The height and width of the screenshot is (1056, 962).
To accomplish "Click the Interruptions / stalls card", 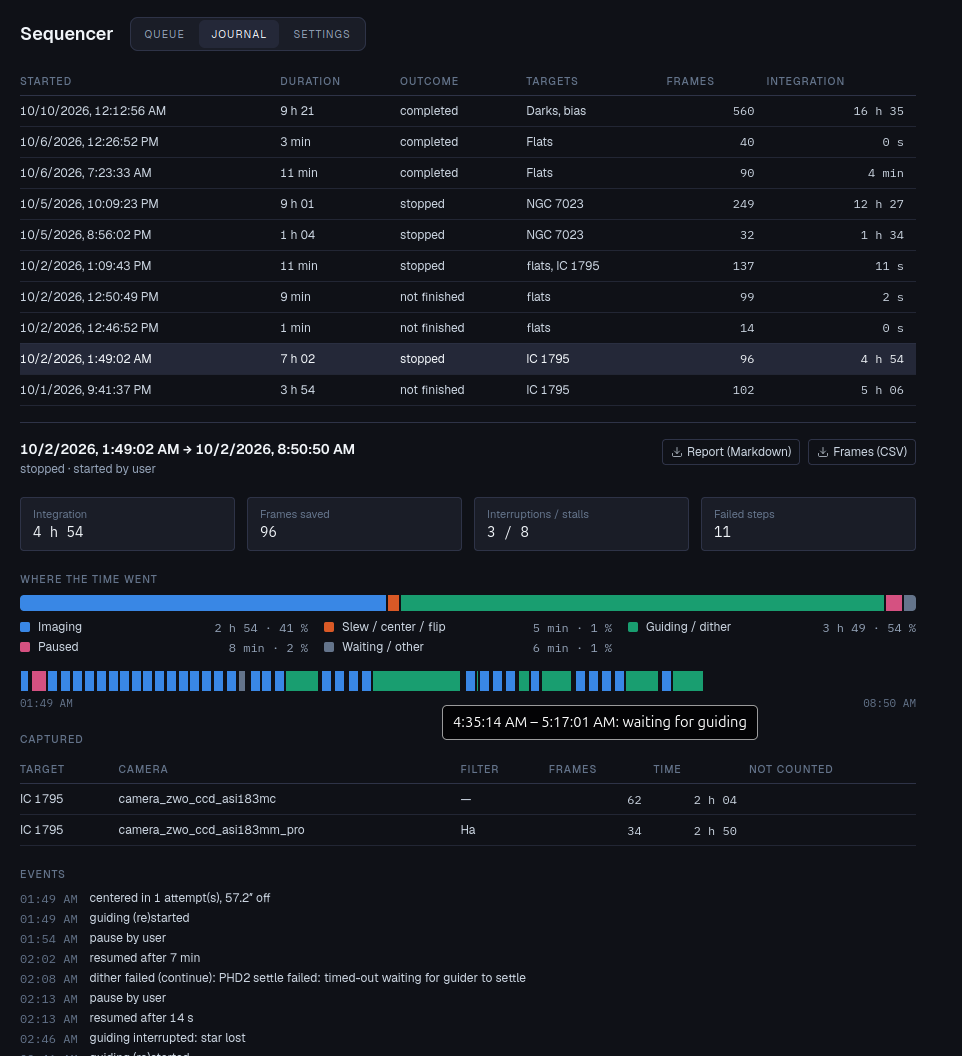I will coord(581,524).
